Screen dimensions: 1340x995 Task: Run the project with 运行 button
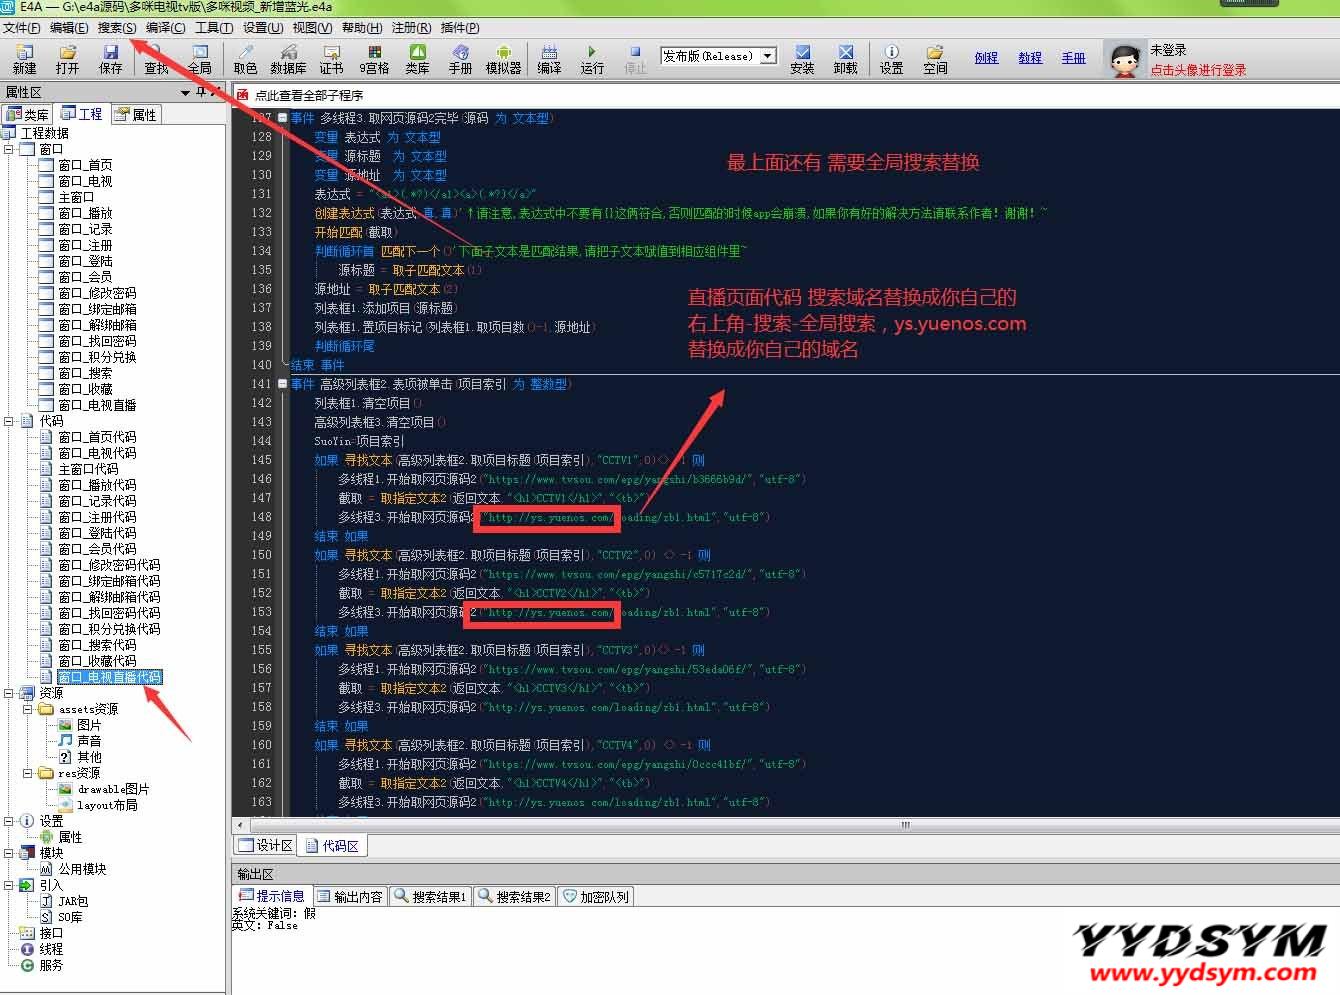[x=592, y=59]
